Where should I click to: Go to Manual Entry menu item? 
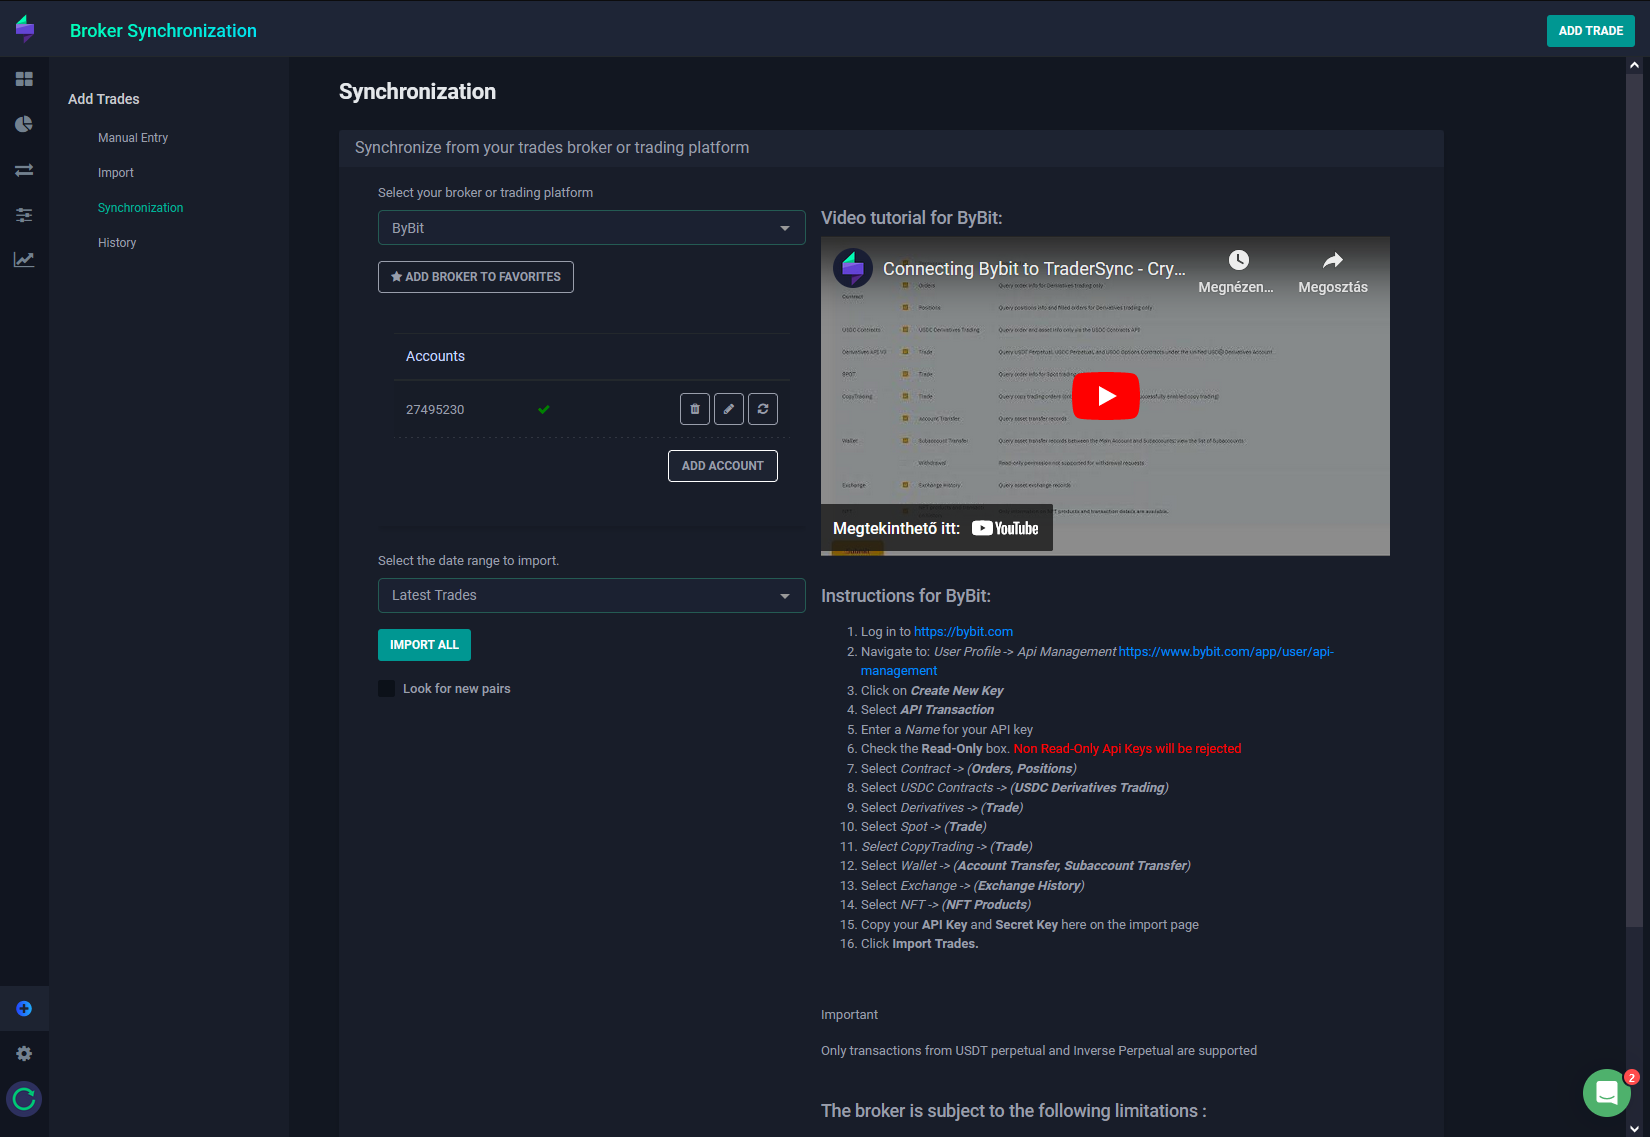click(133, 138)
